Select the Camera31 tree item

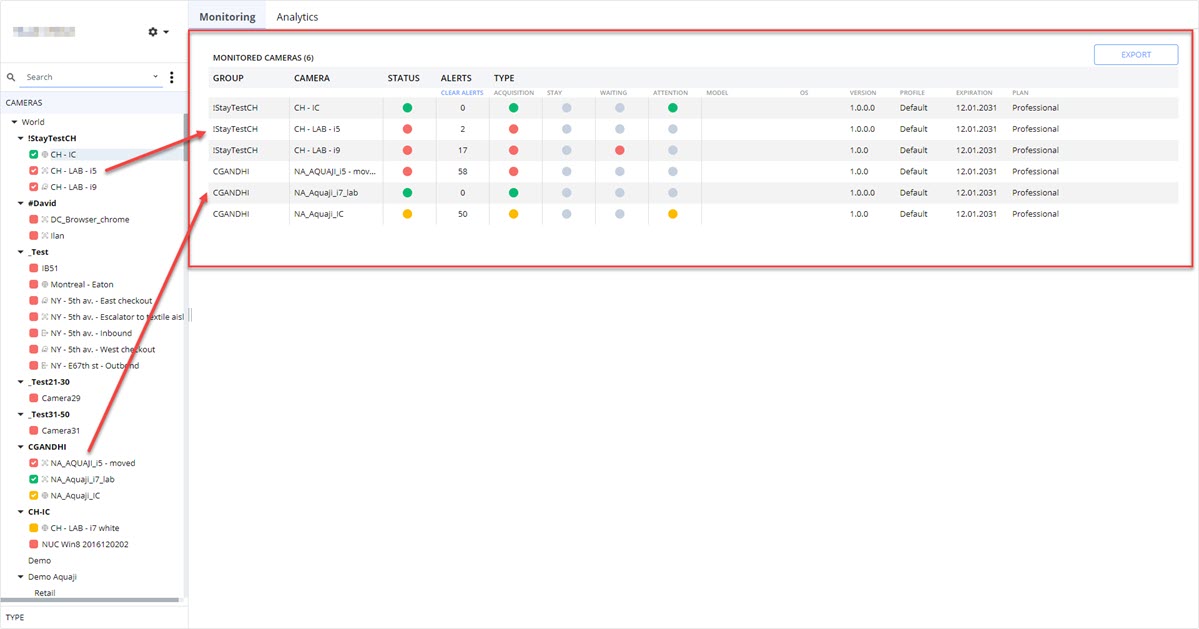pos(60,431)
